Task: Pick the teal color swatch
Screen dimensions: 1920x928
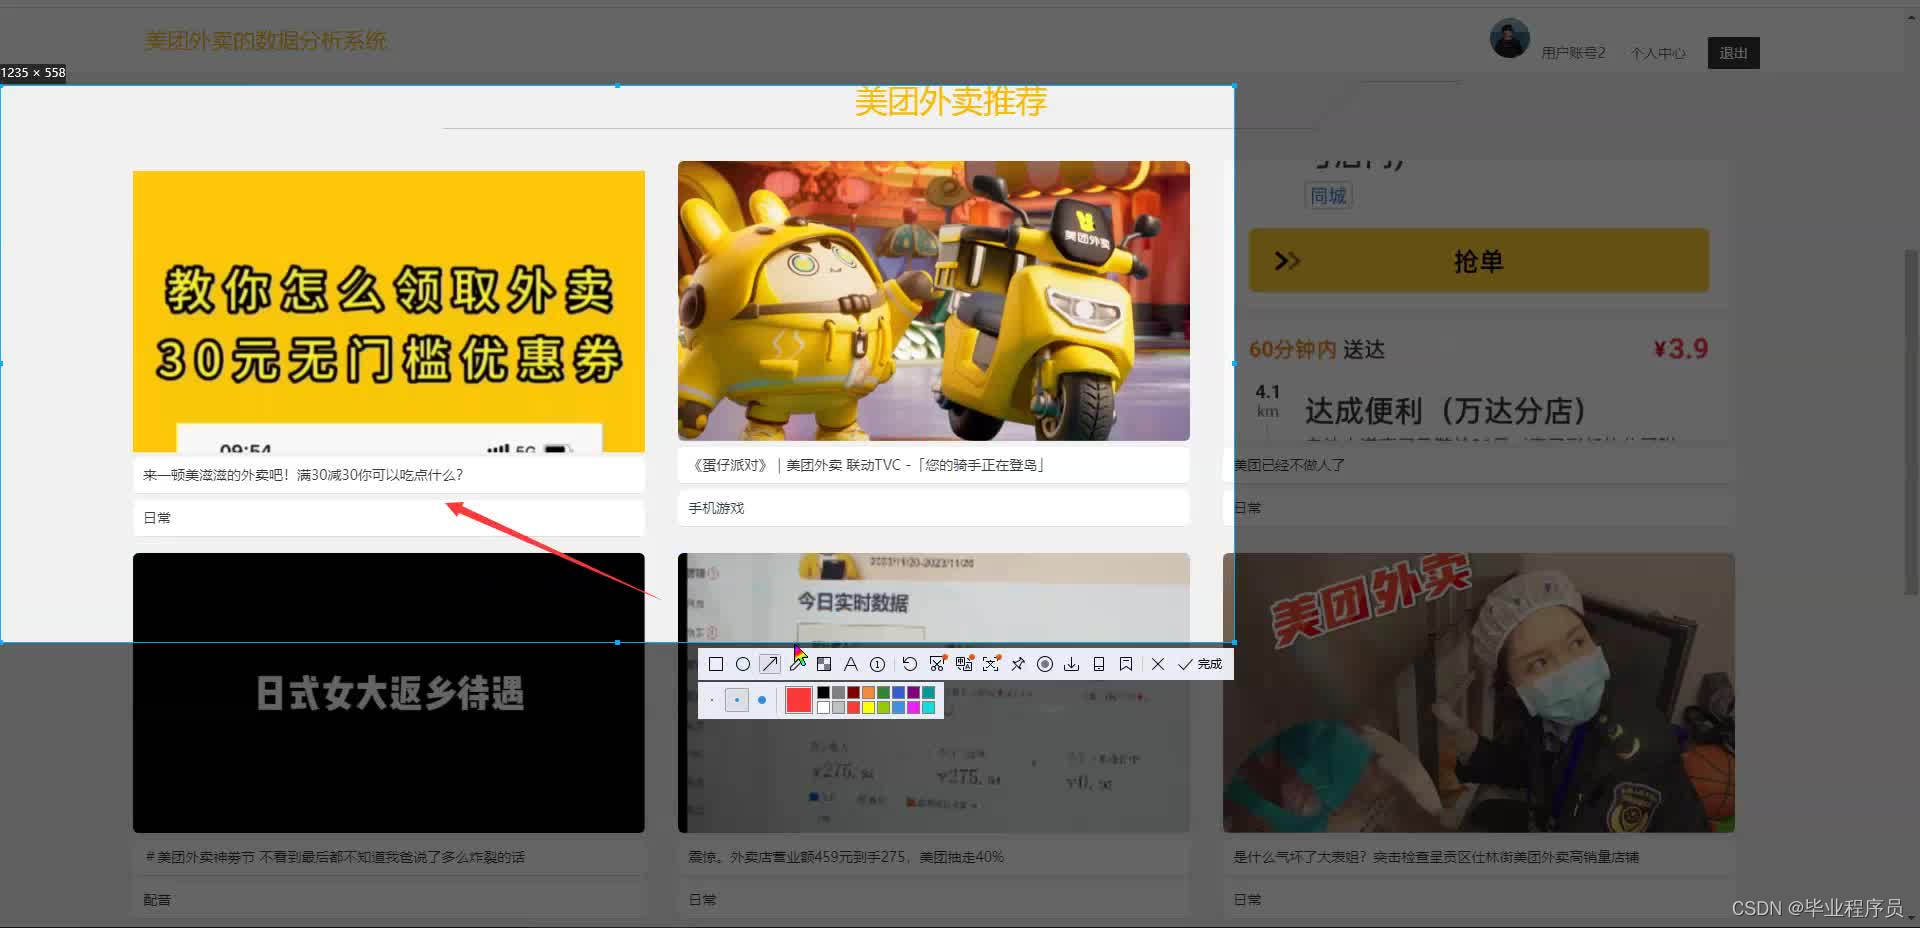Action: pos(928,692)
